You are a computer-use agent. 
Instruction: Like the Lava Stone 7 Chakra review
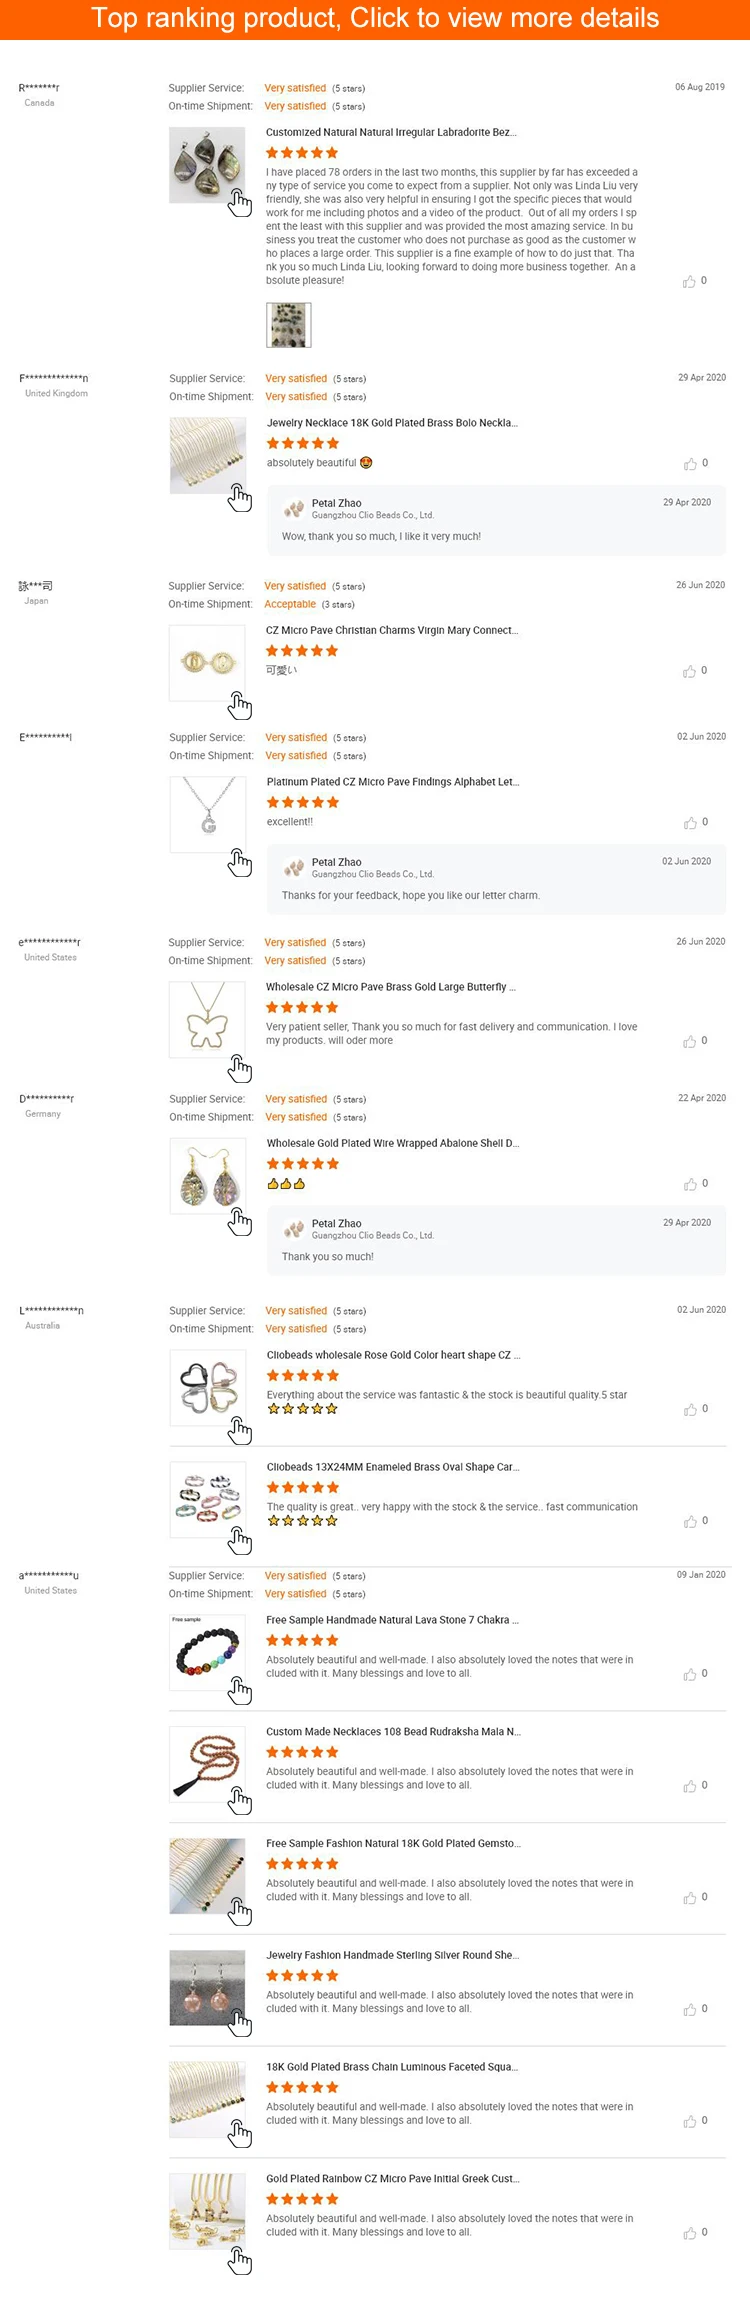tap(689, 1674)
